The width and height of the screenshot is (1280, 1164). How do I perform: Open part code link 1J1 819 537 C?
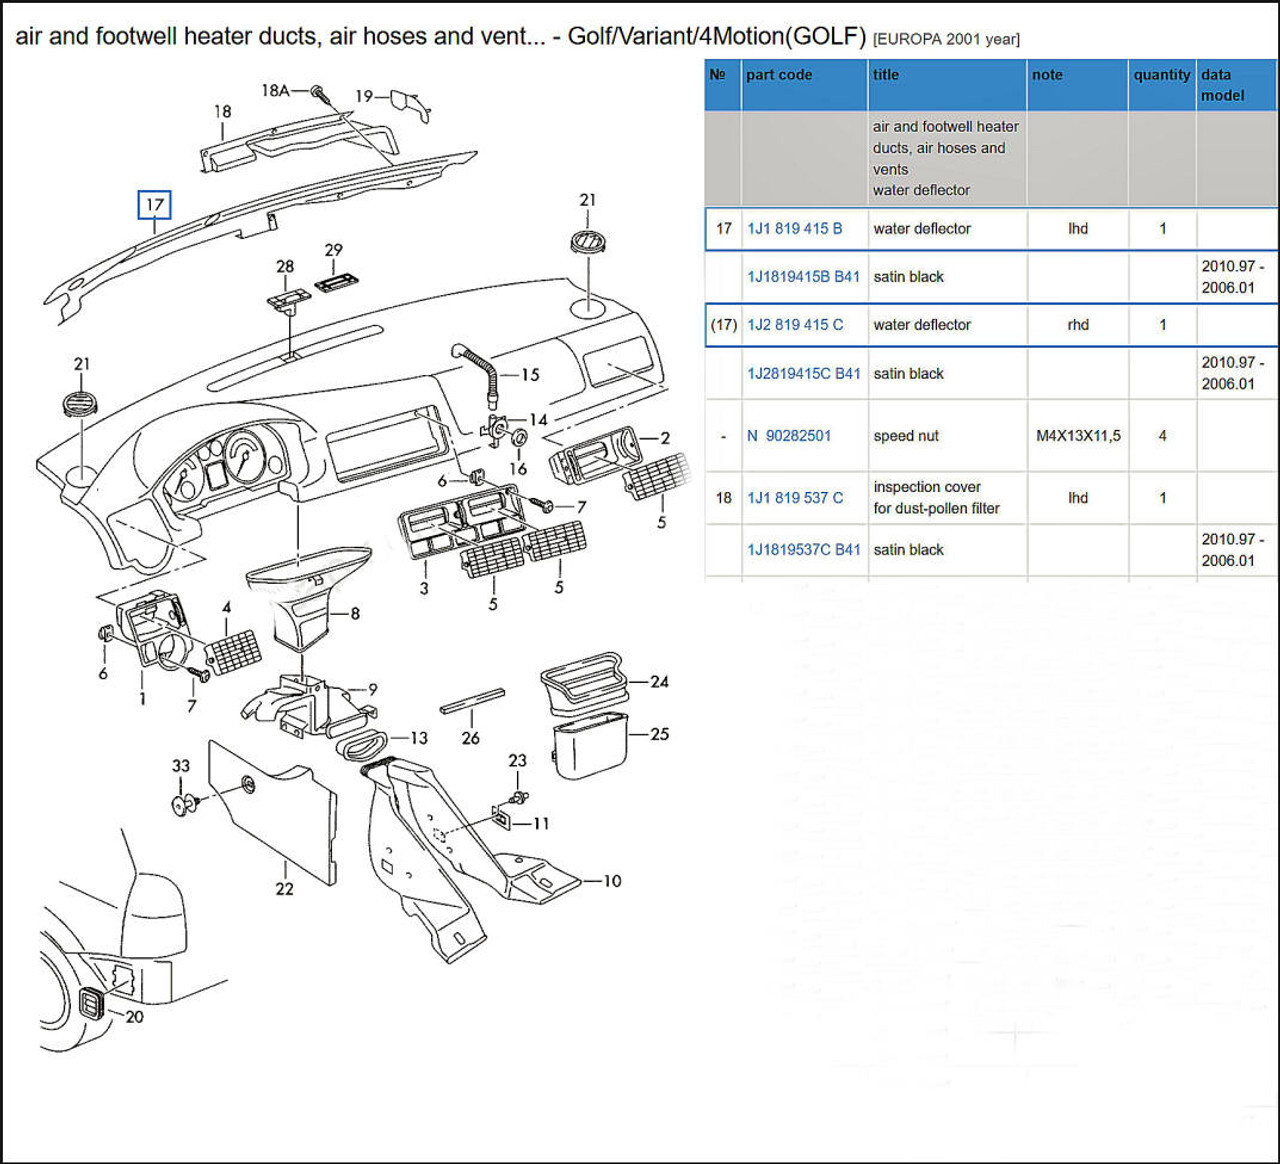[x=795, y=498]
